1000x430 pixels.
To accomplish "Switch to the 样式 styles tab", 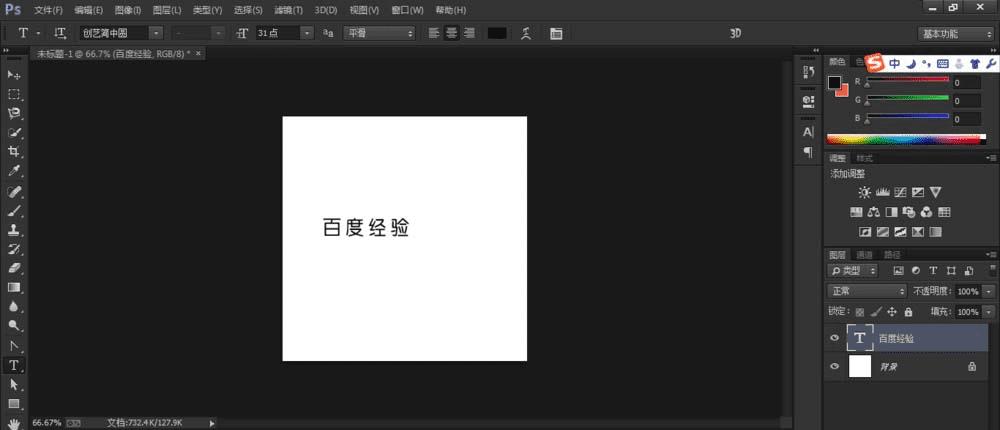I will (x=864, y=158).
